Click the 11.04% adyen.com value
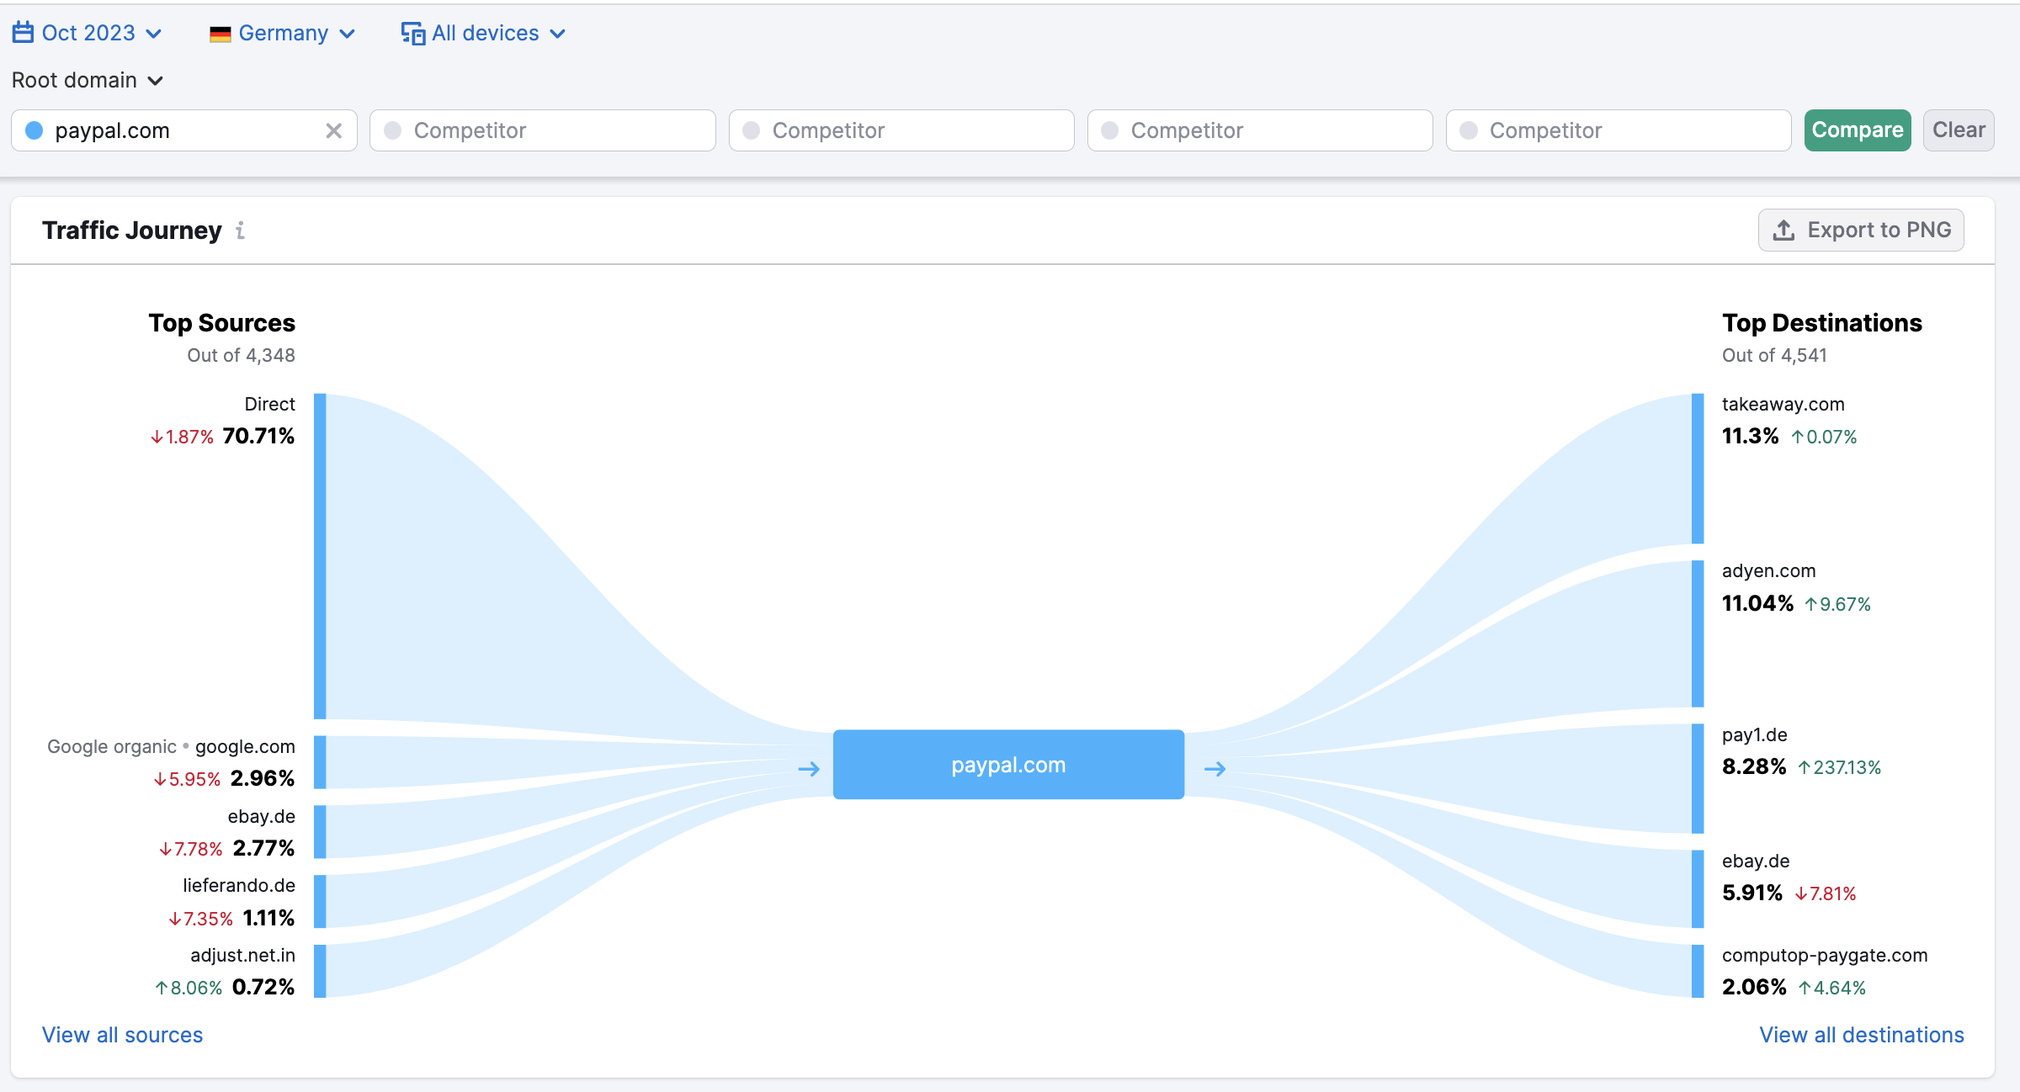 coord(1758,603)
